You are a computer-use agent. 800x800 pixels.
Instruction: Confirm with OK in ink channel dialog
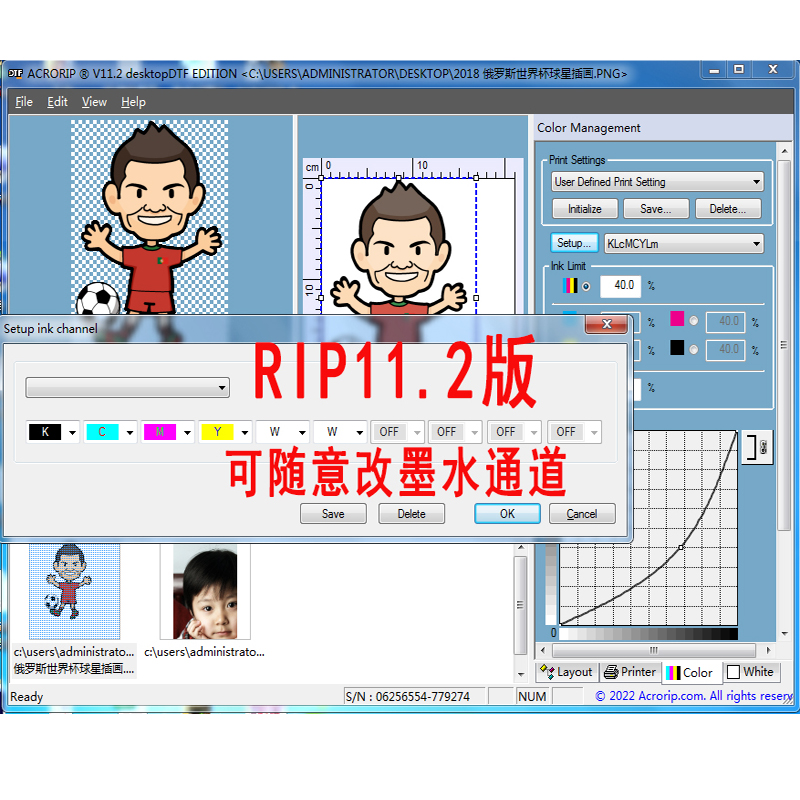(507, 514)
